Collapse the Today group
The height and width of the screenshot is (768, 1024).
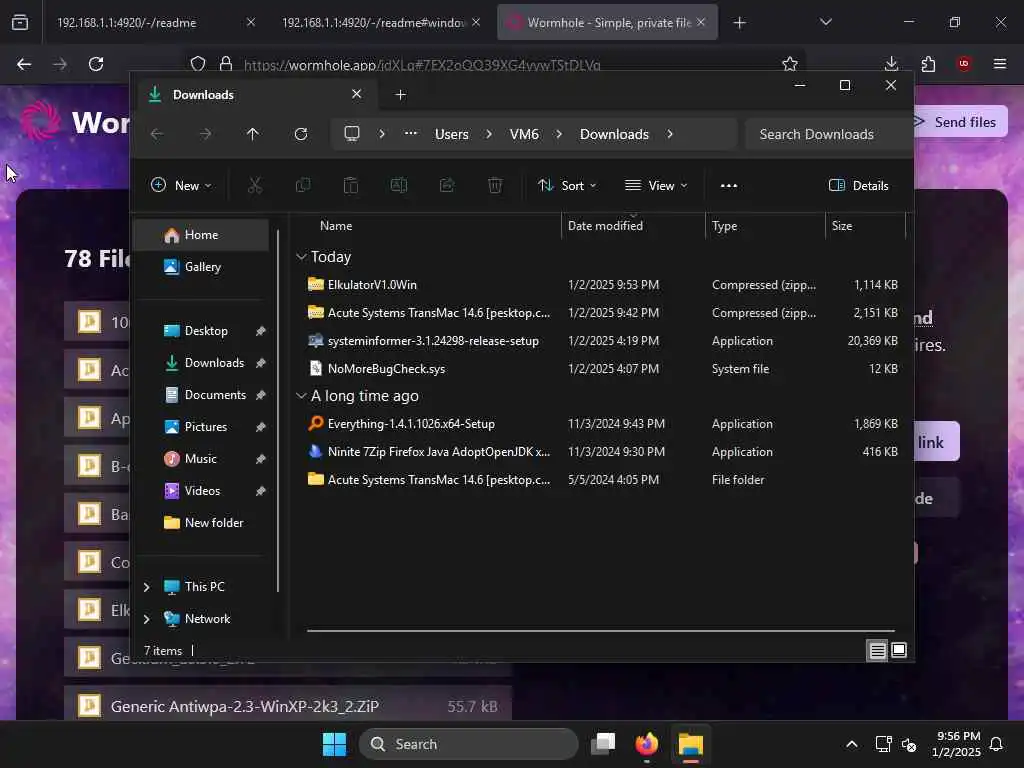point(301,257)
